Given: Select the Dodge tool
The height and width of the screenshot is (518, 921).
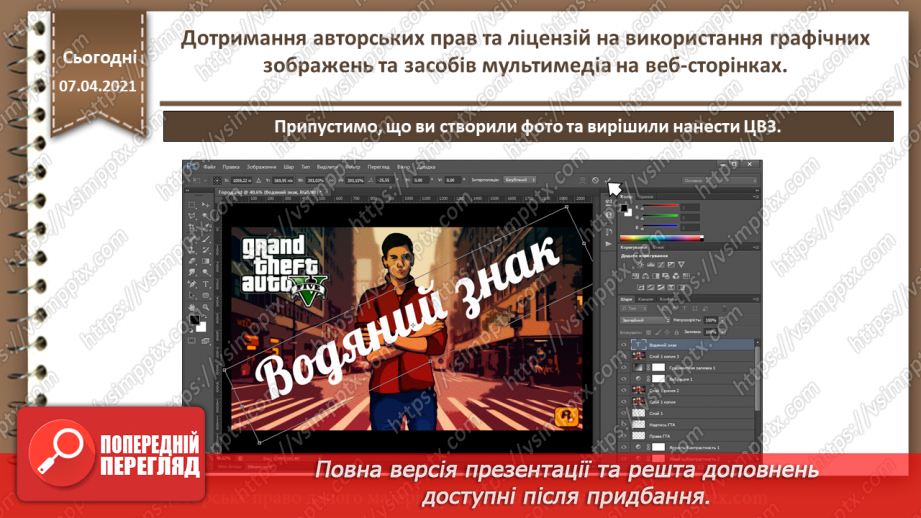Looking at the screenshot, I should 206,272.
